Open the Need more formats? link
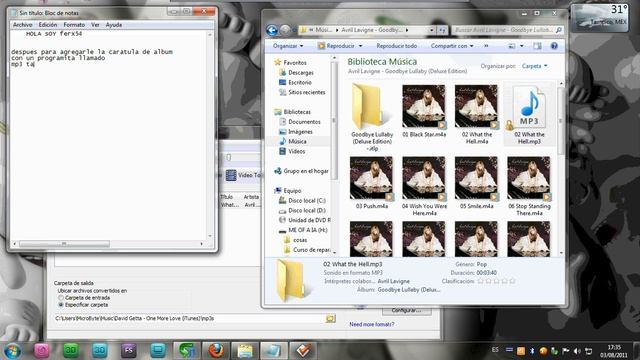Image resolution: width=640 pixels, height=360 pixels. [371, 324]
